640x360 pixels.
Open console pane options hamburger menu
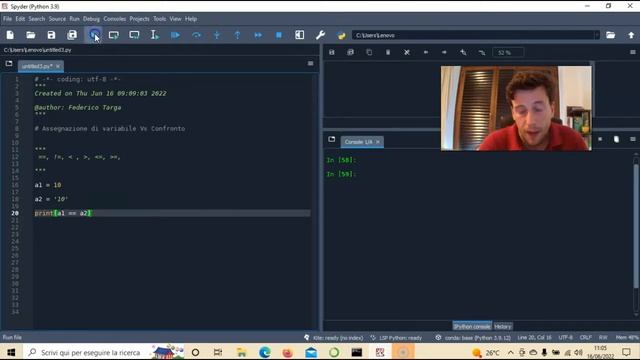coord(633,139)
